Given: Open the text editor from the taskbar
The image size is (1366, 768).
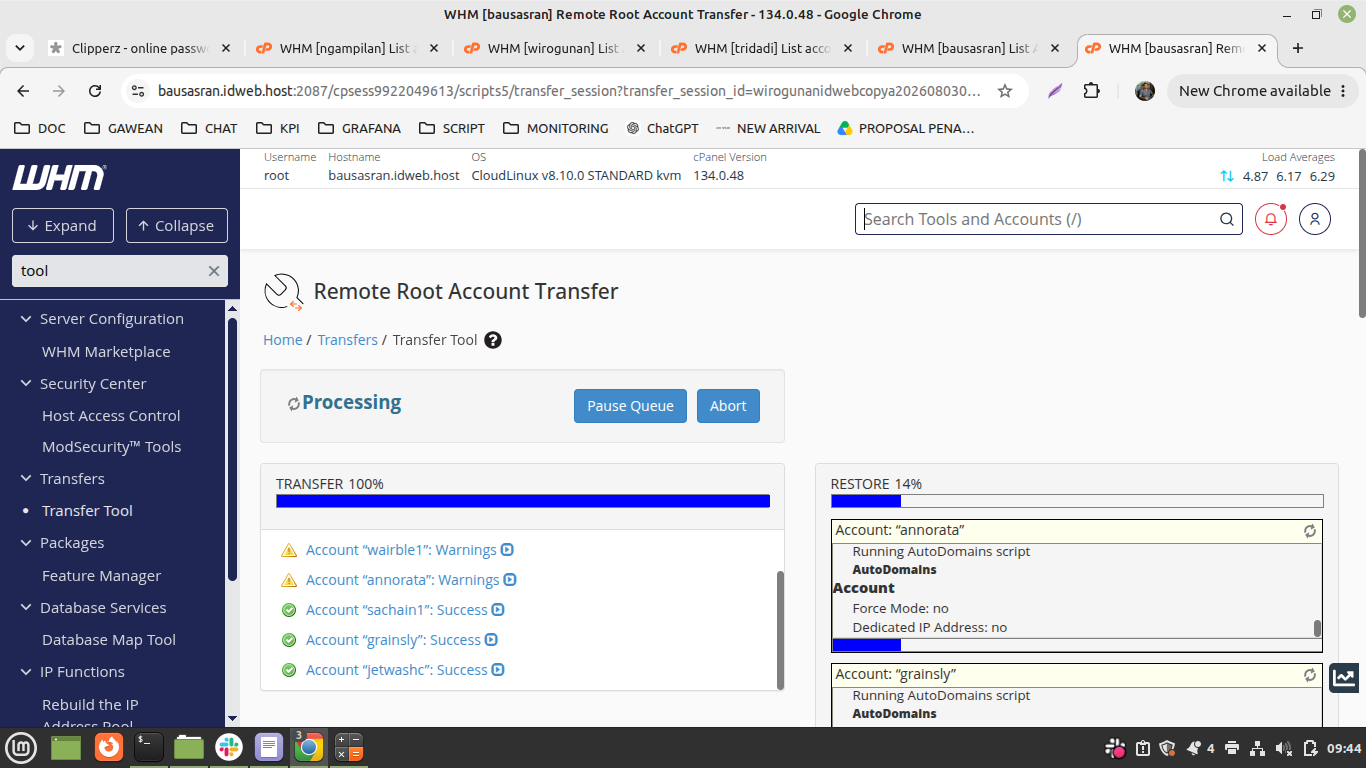Looking at the screenshot, I should [x=269, y=747].
